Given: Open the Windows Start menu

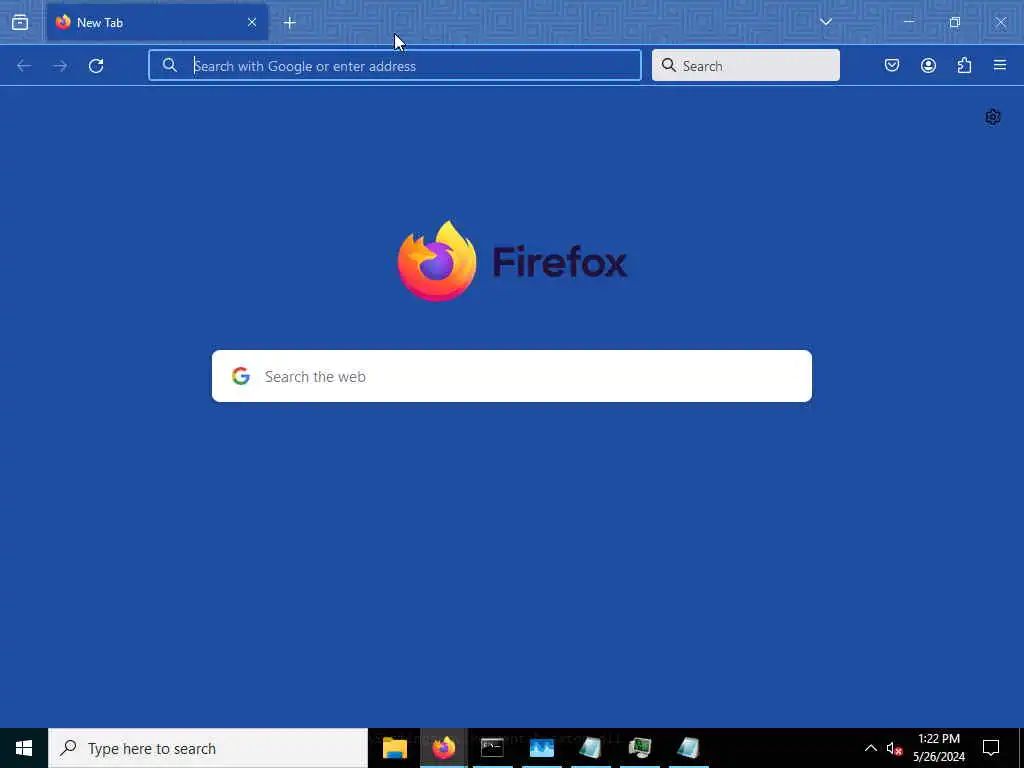Looking at the screenshot, I should pos(24,748).
